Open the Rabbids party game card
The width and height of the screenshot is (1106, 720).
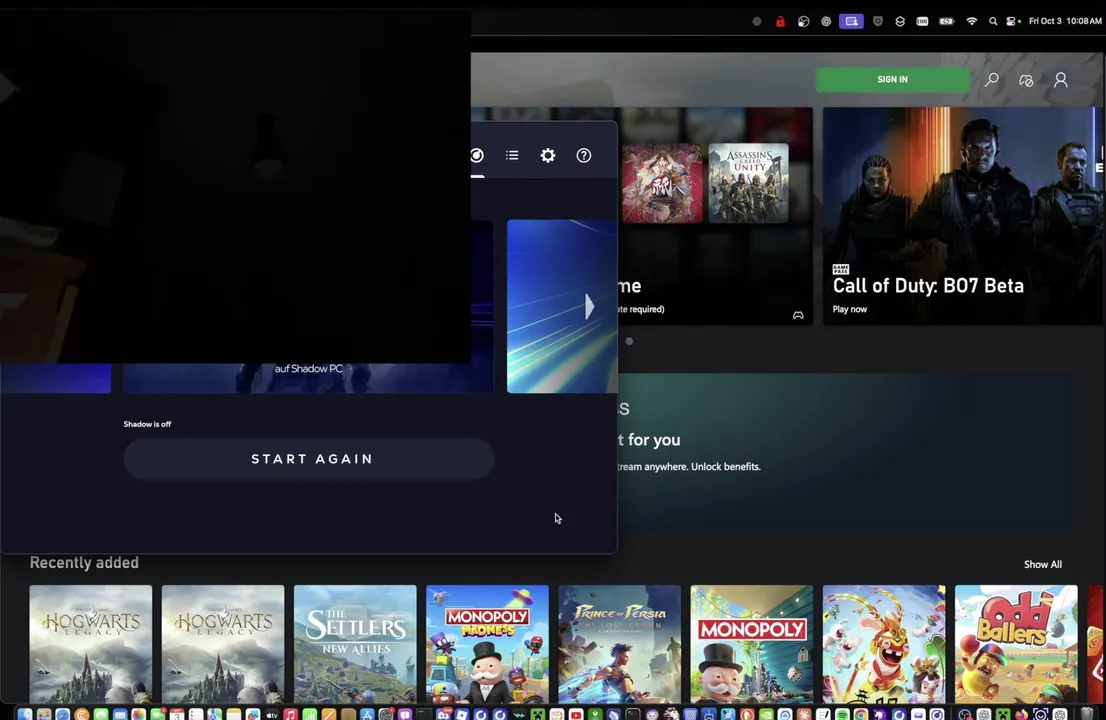pos(884,643)
